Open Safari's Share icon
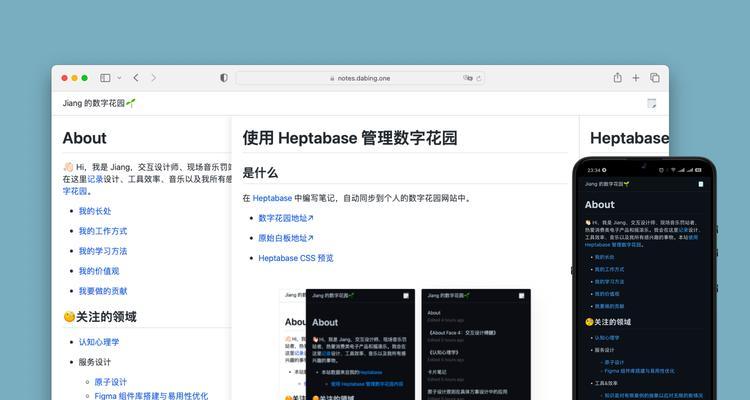The width and height of the screenshot is (750, 400). pos(618,78)
